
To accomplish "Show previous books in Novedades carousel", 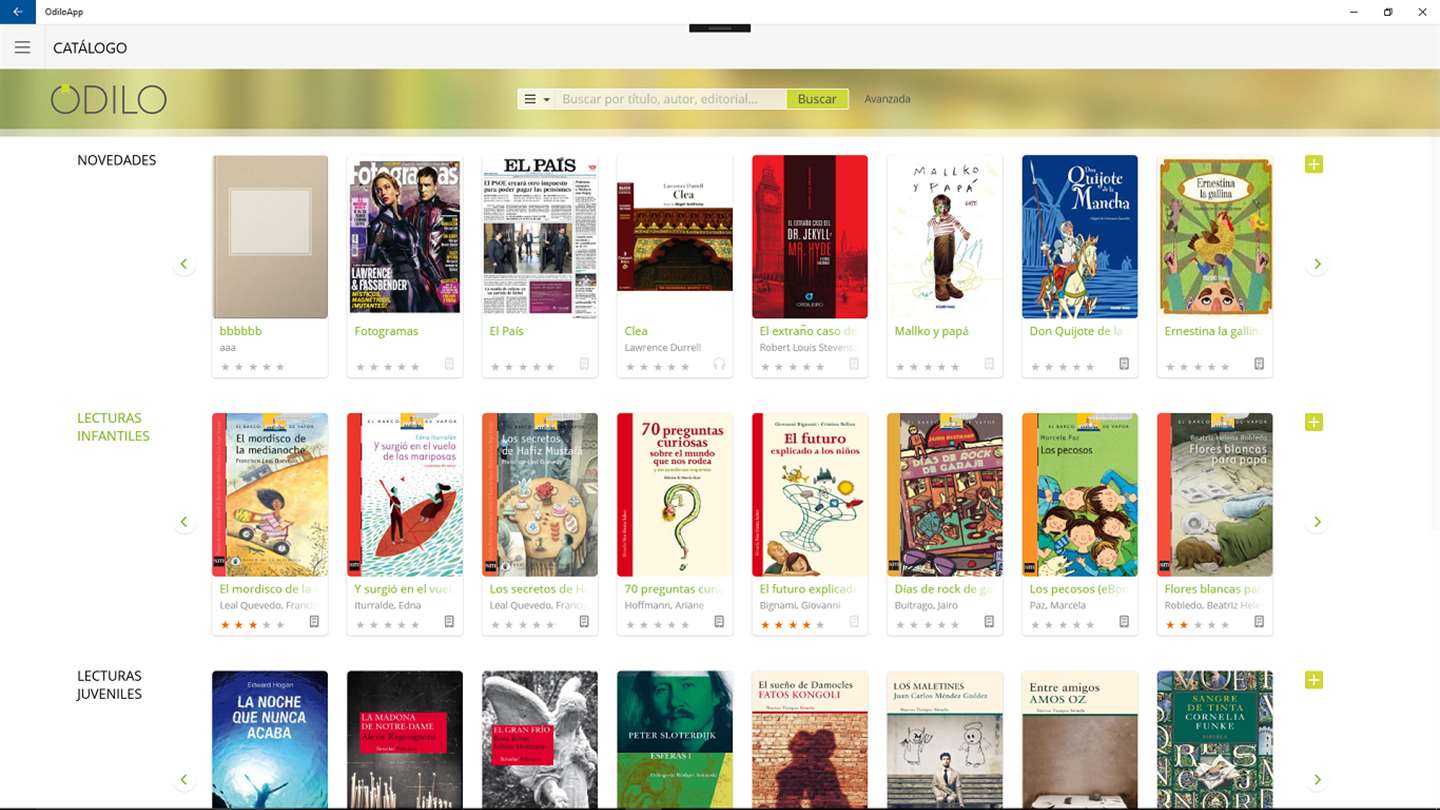I will pos(184,264).
